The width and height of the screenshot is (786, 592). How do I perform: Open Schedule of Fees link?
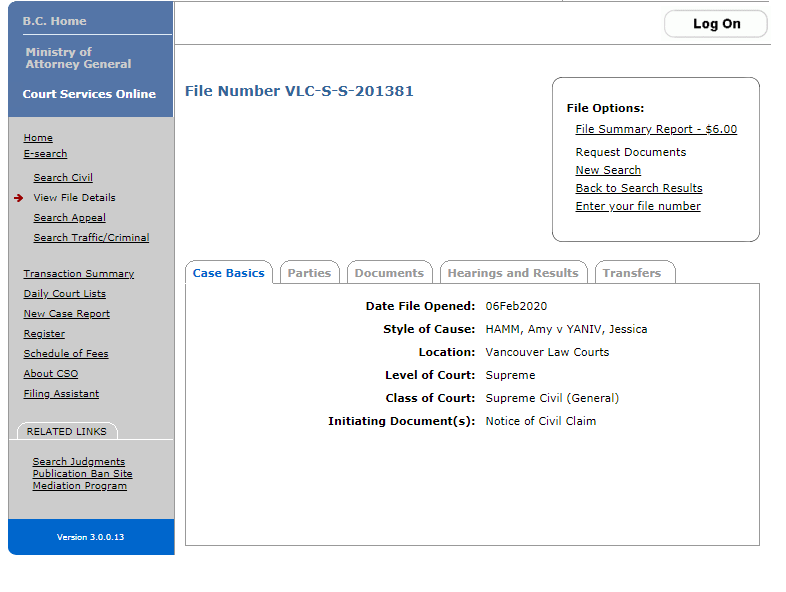(x=66, y=354)
